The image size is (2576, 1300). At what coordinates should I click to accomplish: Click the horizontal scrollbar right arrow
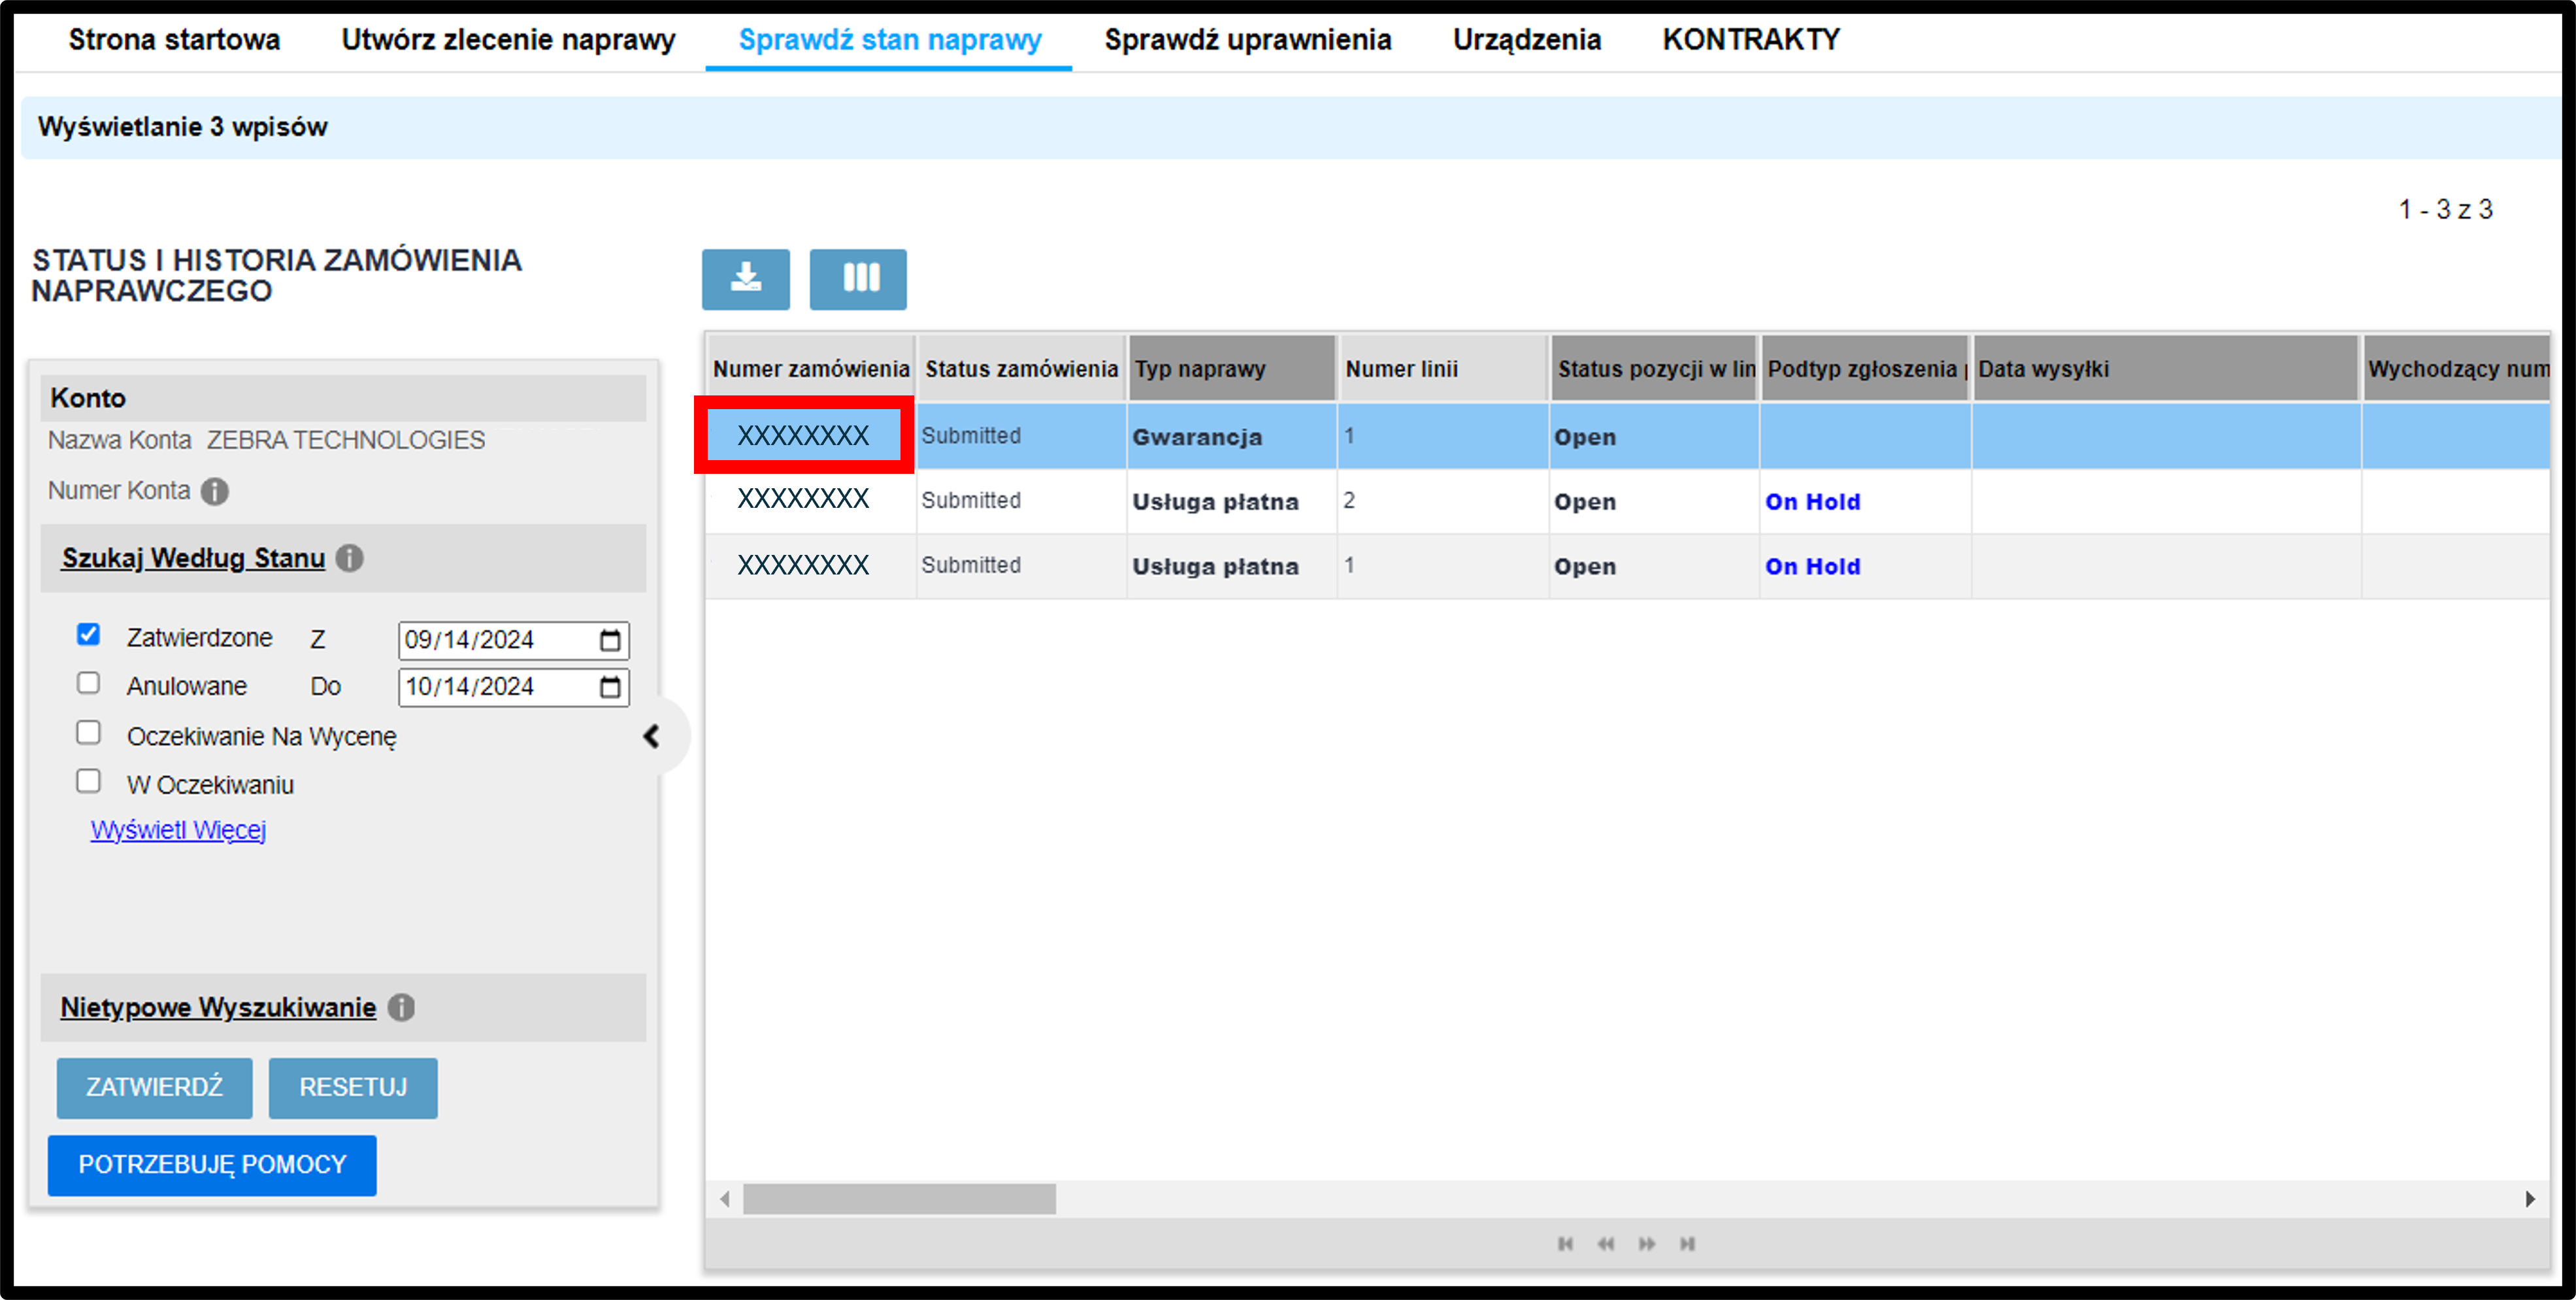(2530, 1198)
